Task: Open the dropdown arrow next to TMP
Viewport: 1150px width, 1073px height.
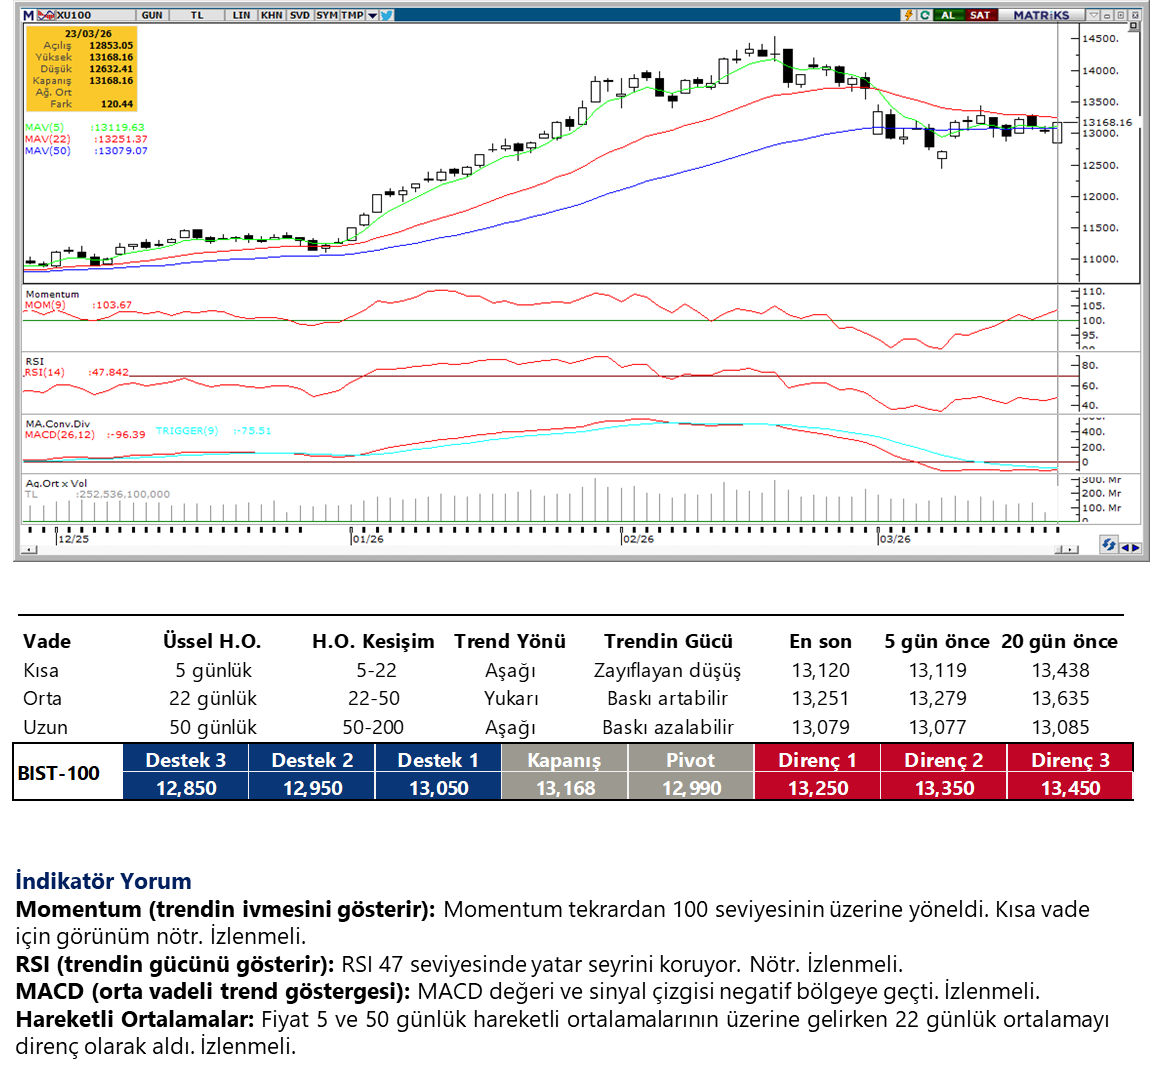Action: [x=372, y=15]
